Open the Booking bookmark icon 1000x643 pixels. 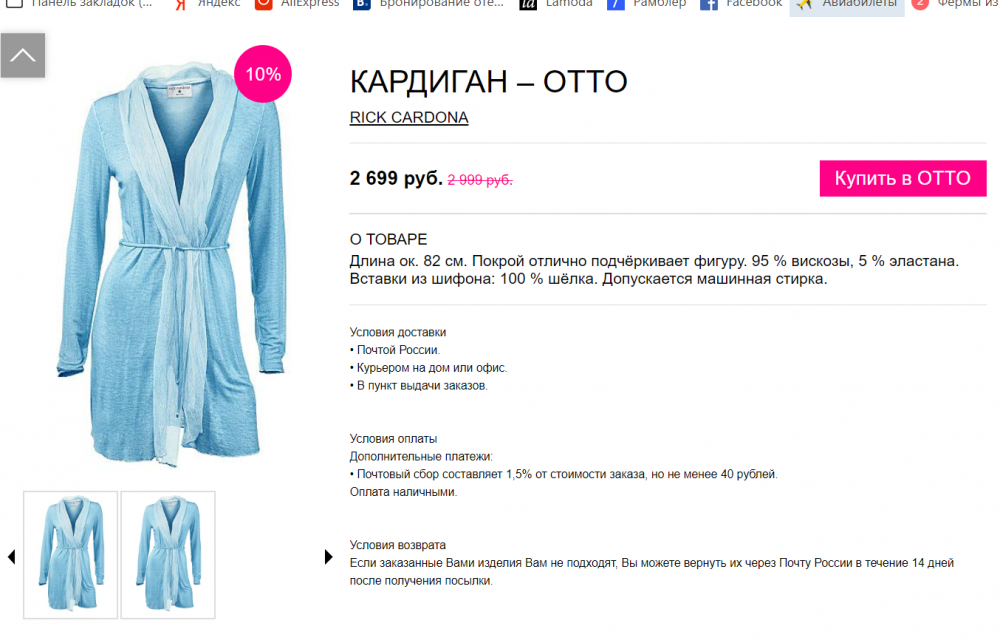click(x=362, y=4)
